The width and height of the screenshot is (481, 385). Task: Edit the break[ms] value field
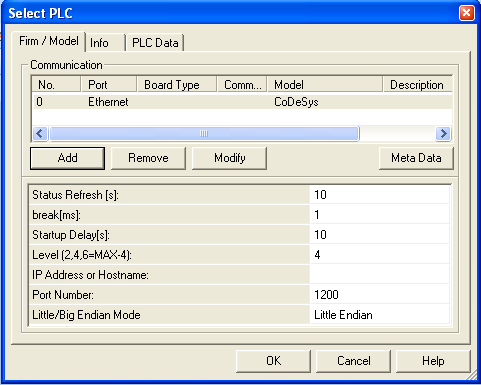click(379, 215)
